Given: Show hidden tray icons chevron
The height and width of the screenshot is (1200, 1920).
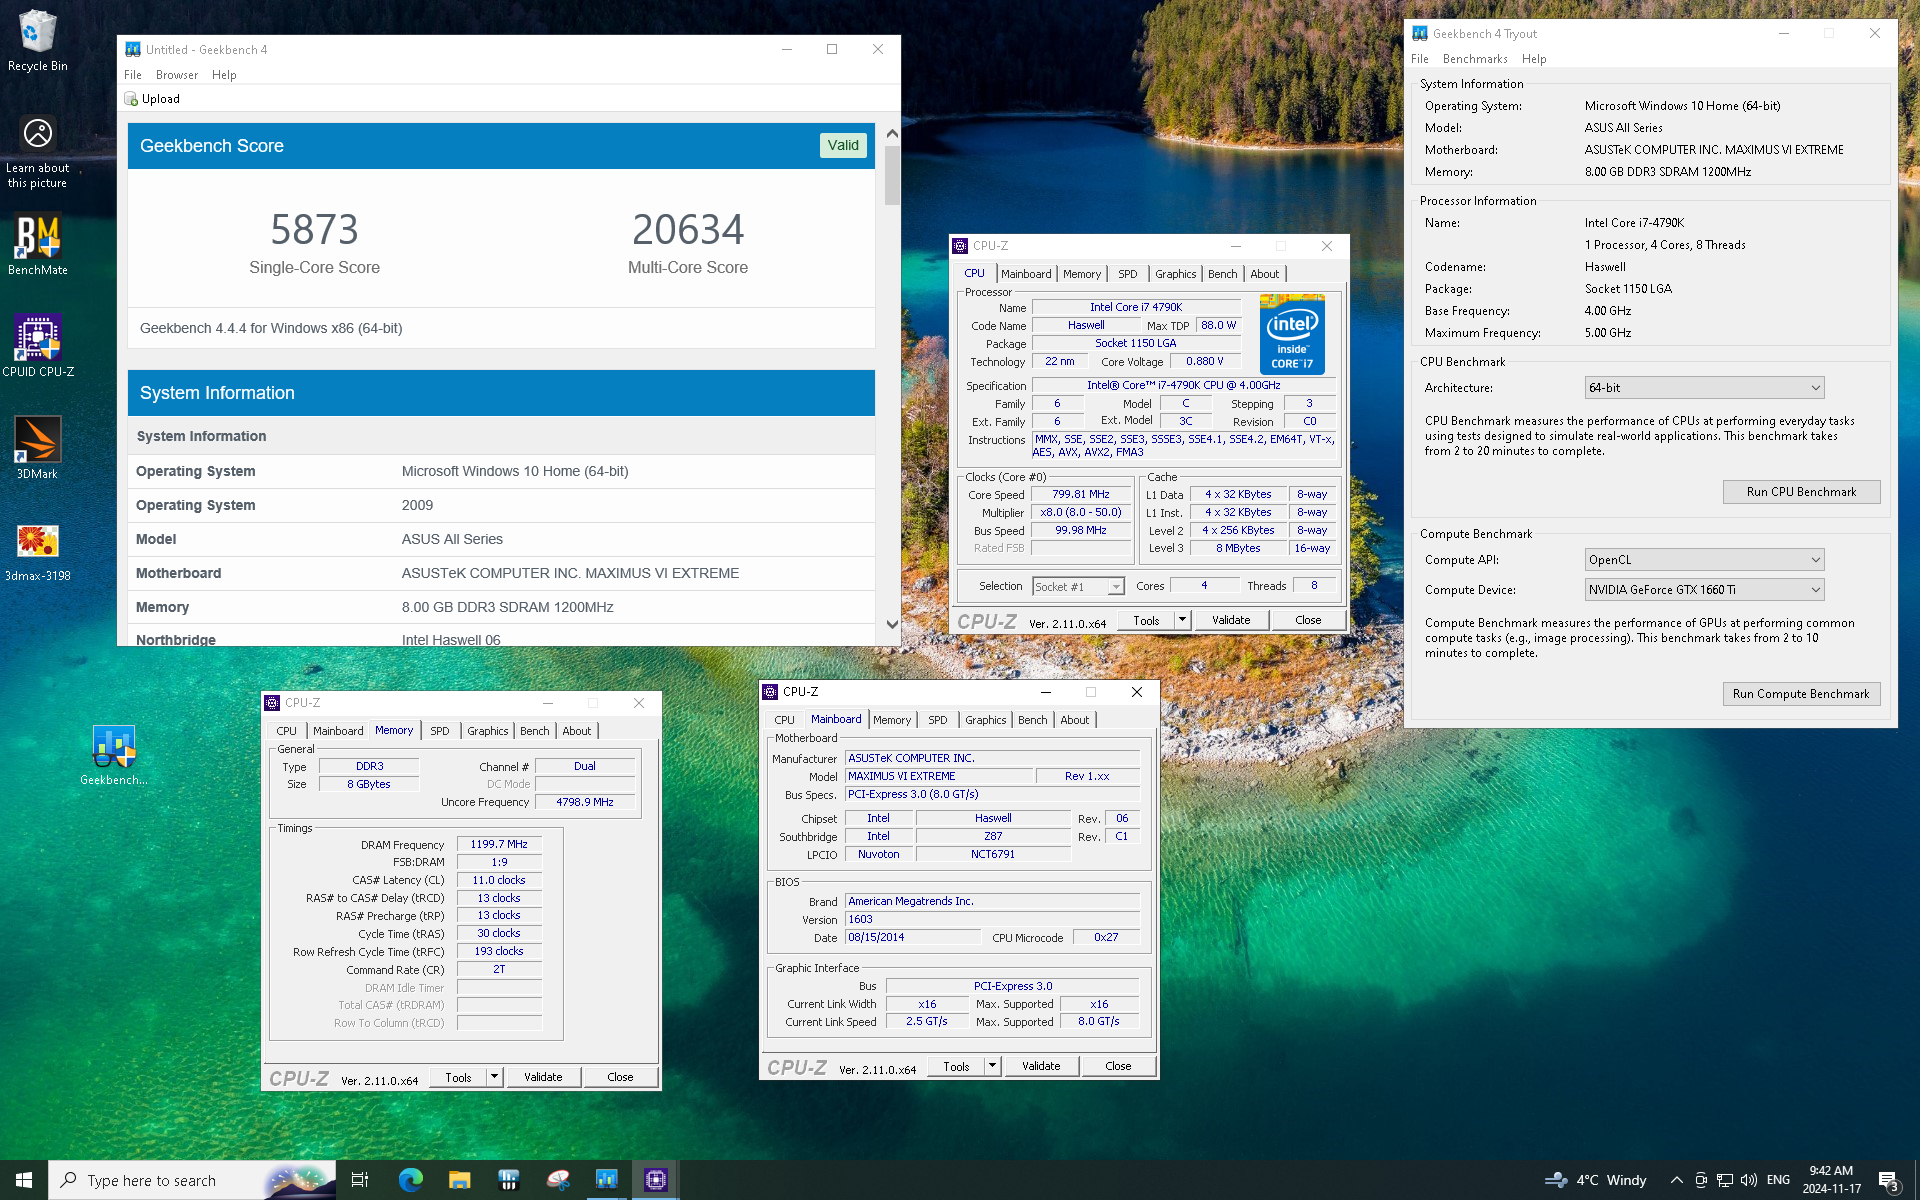Looking at the screenshot, I should pyautogui.click(x=1676, y=1180).
